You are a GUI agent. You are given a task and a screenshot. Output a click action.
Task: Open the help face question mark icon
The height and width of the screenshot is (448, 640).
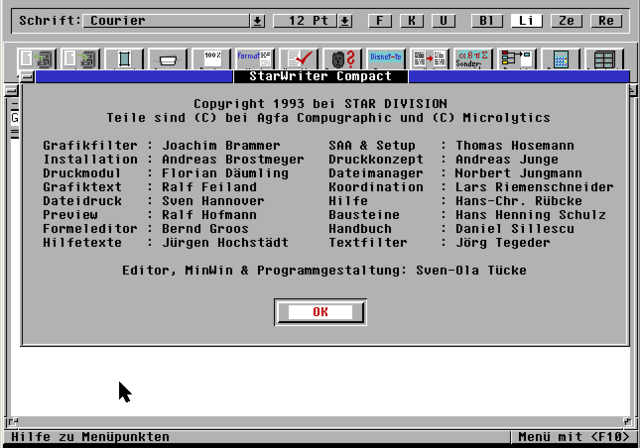point(342,59)
